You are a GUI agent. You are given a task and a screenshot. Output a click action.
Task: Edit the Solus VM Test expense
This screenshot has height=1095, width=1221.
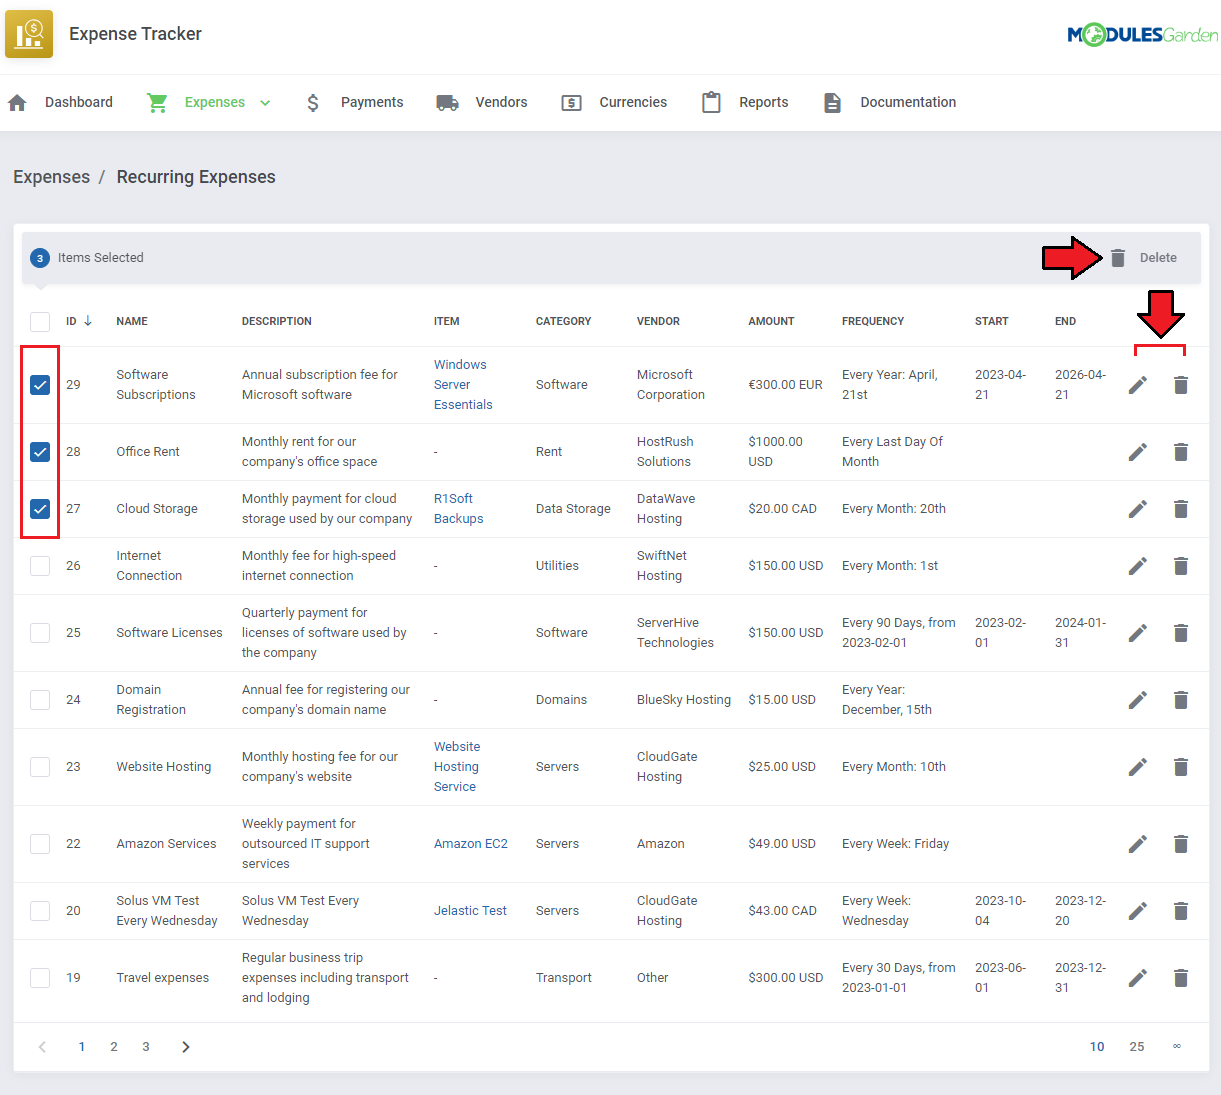1138,911
